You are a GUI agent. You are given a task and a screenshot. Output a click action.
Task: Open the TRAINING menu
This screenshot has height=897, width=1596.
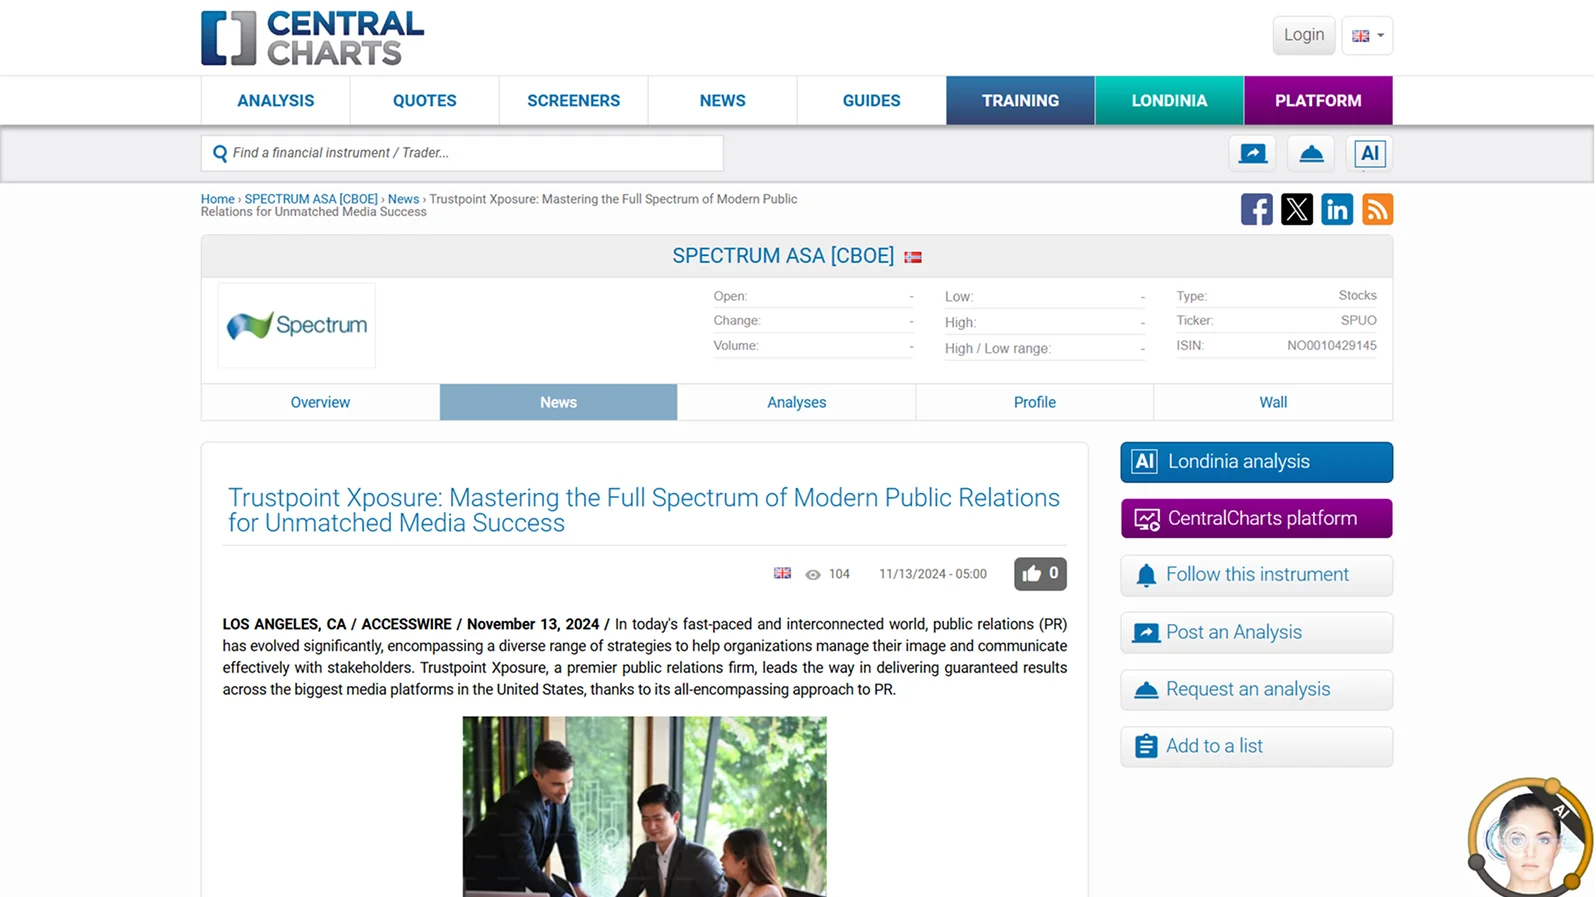pos(1020,101)
